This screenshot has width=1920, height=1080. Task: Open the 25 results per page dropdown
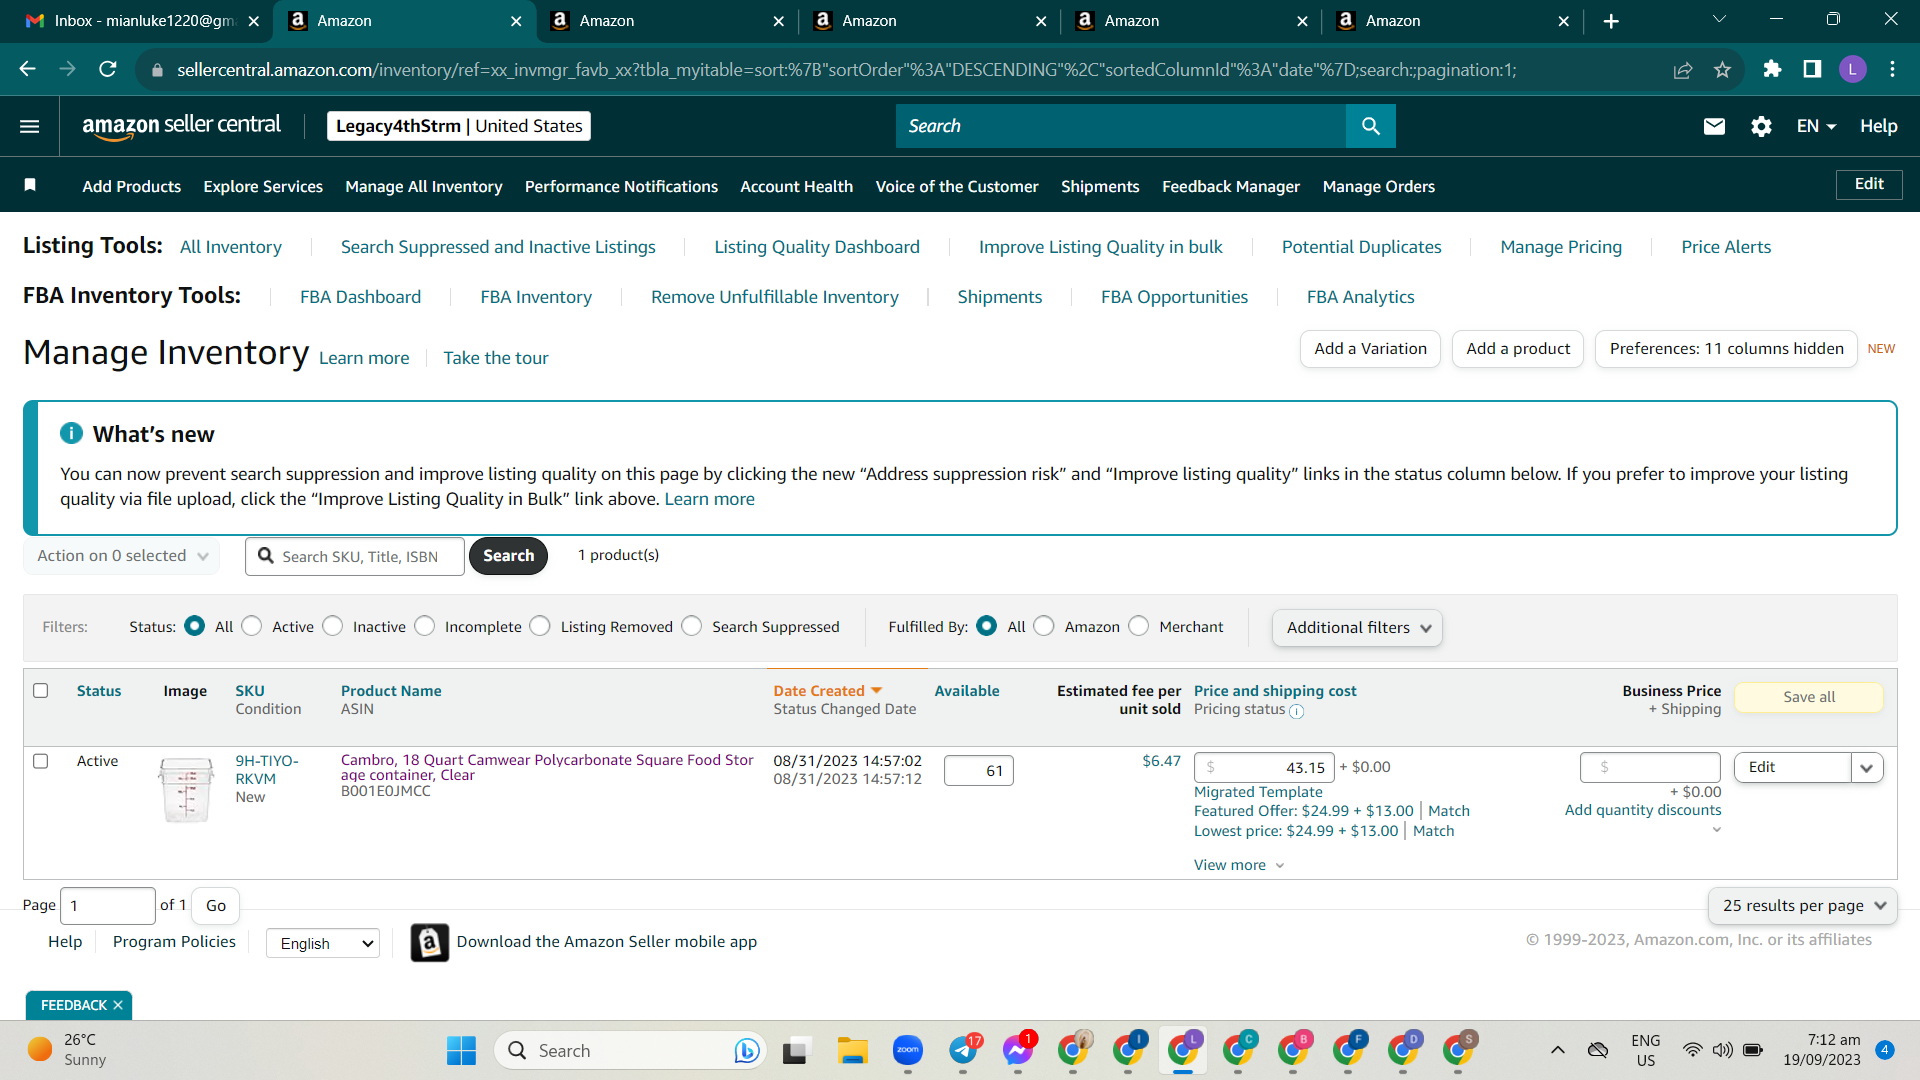point(1802,906)
